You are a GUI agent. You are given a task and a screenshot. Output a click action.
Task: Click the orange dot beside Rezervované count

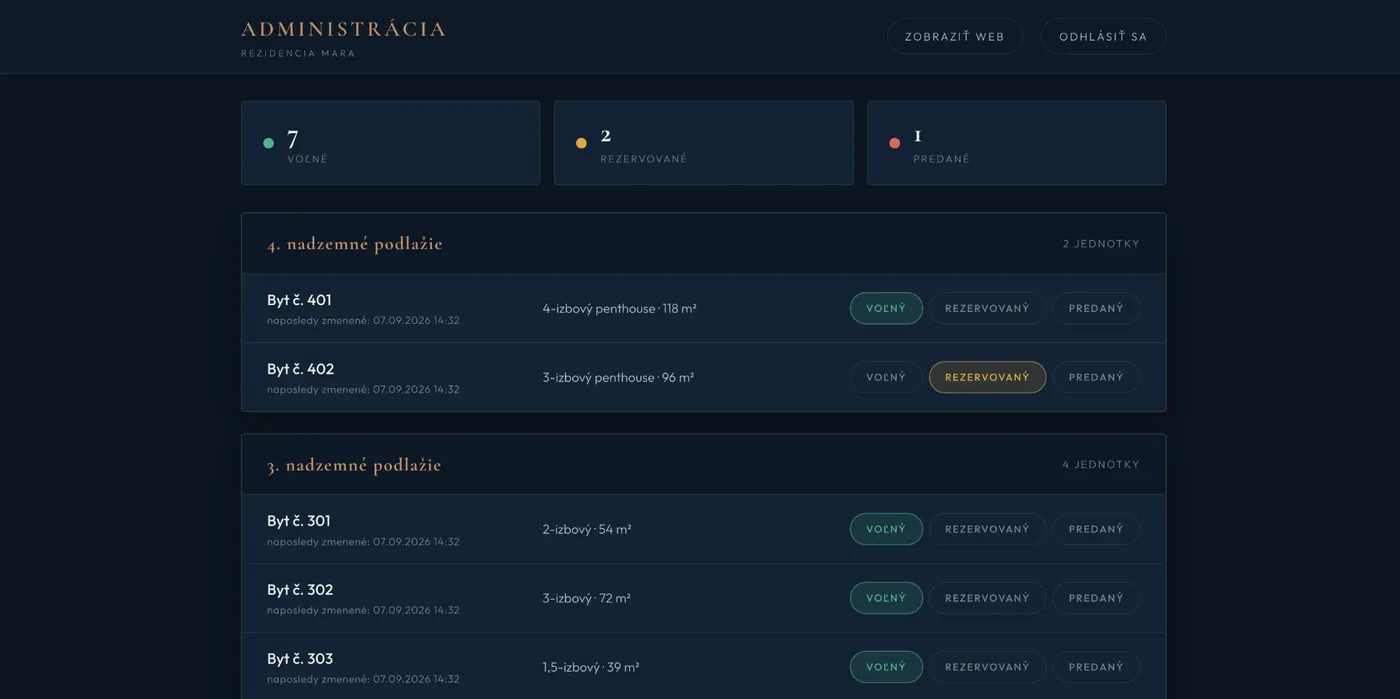coord(581,143)
